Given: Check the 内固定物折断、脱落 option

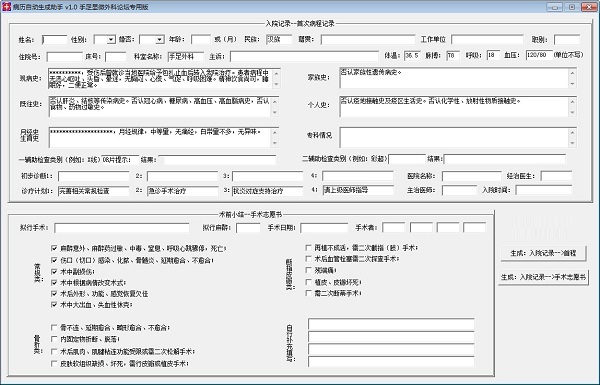Looking at the screenshot, I should (54, 339).
